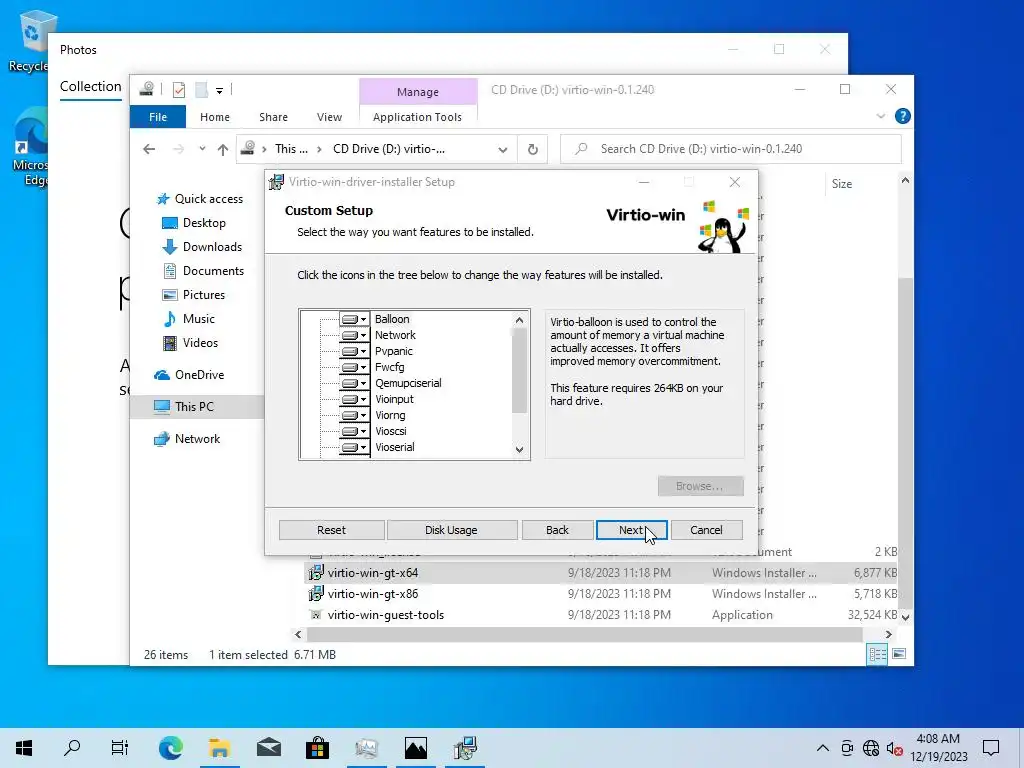This screenshot has height=768, width=1024.
Task: Switch to Large icons view layout
Action: (899, 654)
